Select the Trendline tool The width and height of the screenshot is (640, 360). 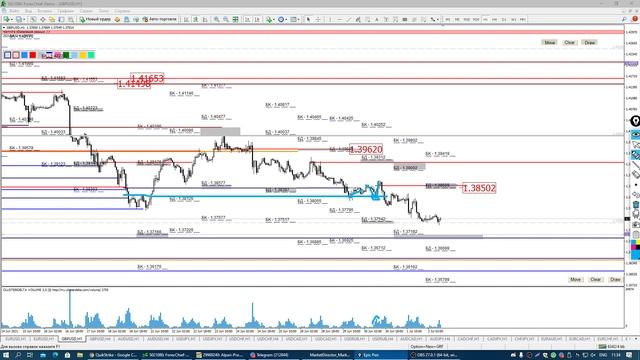tap(349, 19)
